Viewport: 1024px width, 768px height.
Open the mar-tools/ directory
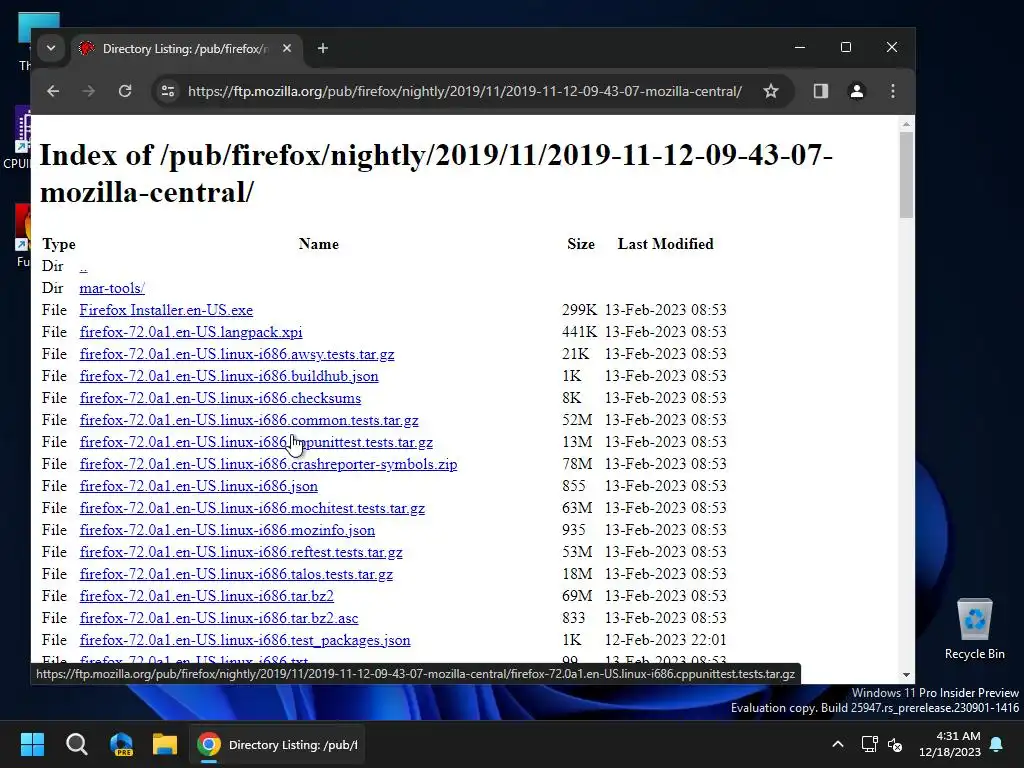point(112,288)
